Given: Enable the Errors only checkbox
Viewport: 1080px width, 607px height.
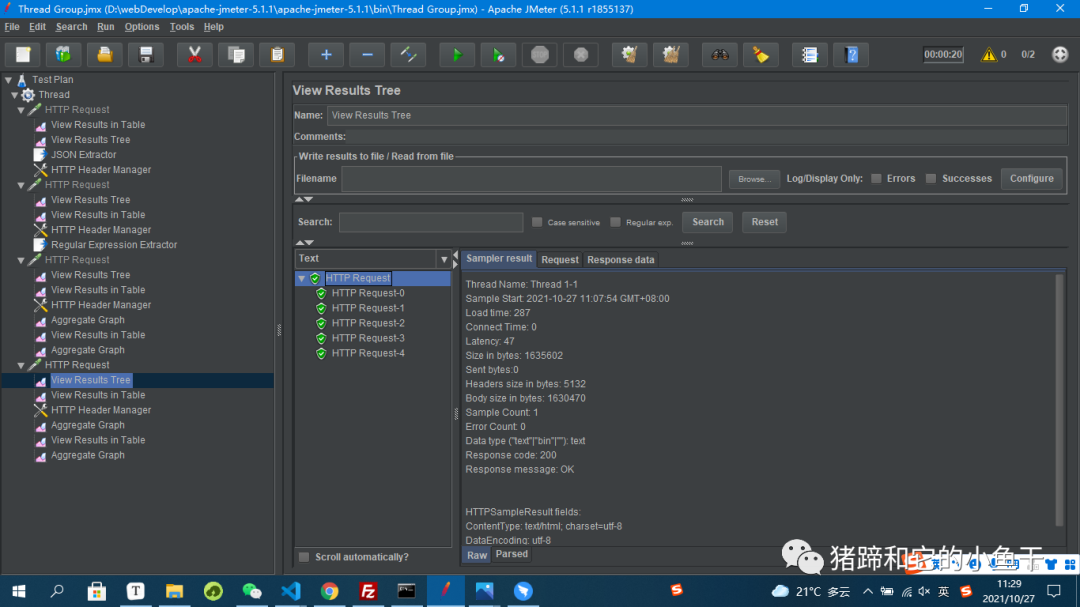Looking at the screenshot, I should (x=876, y=178).
